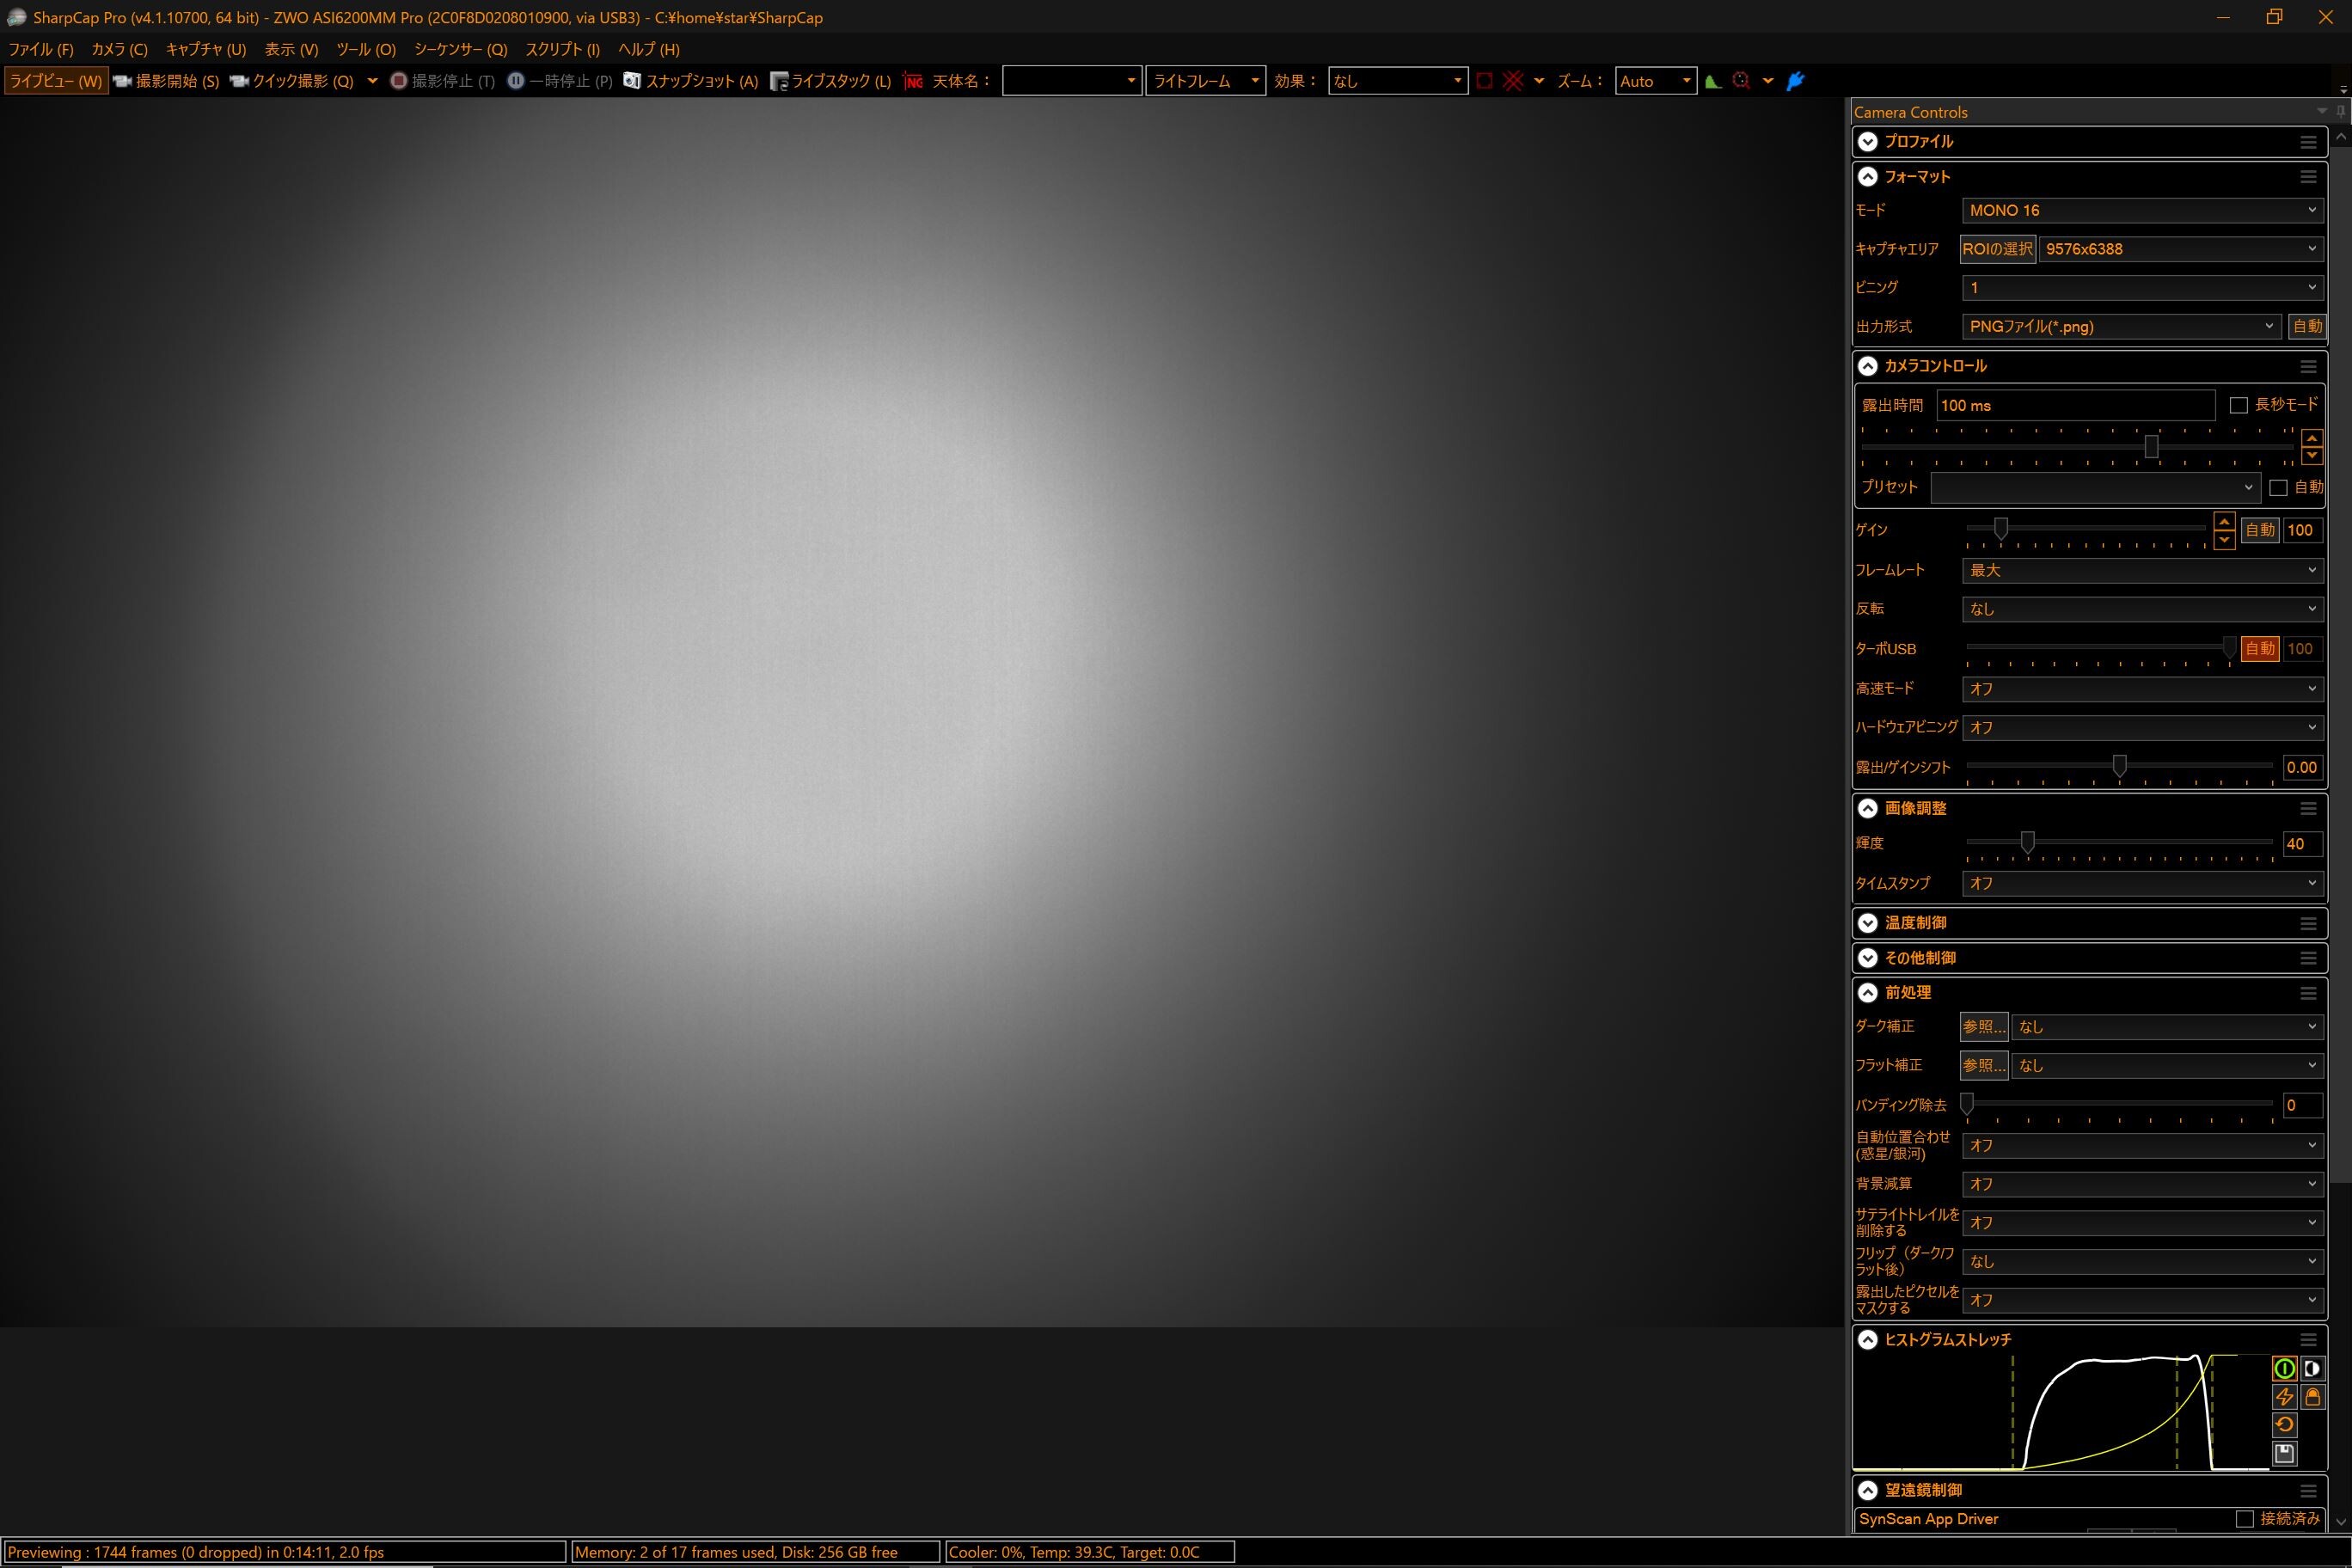The image size is (2352, 1568).
Task: Click the 参照... button for ダーク補正
Action: (1983, 1027)
